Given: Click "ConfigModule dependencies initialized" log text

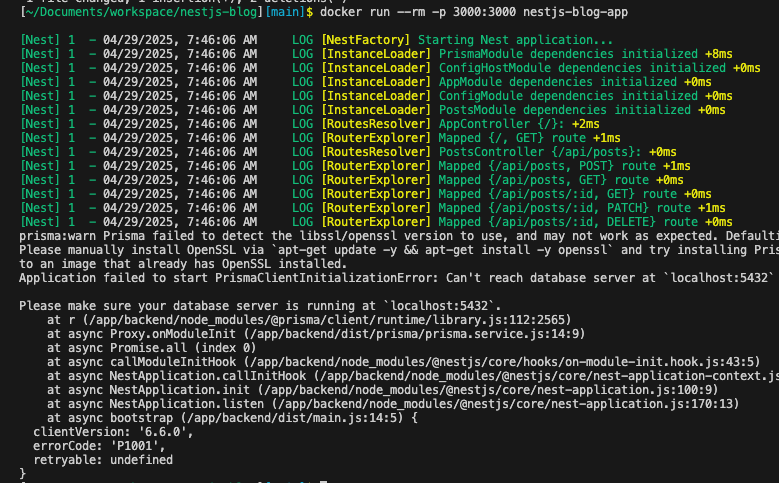Looking at the screenshot, I should 568,95.
